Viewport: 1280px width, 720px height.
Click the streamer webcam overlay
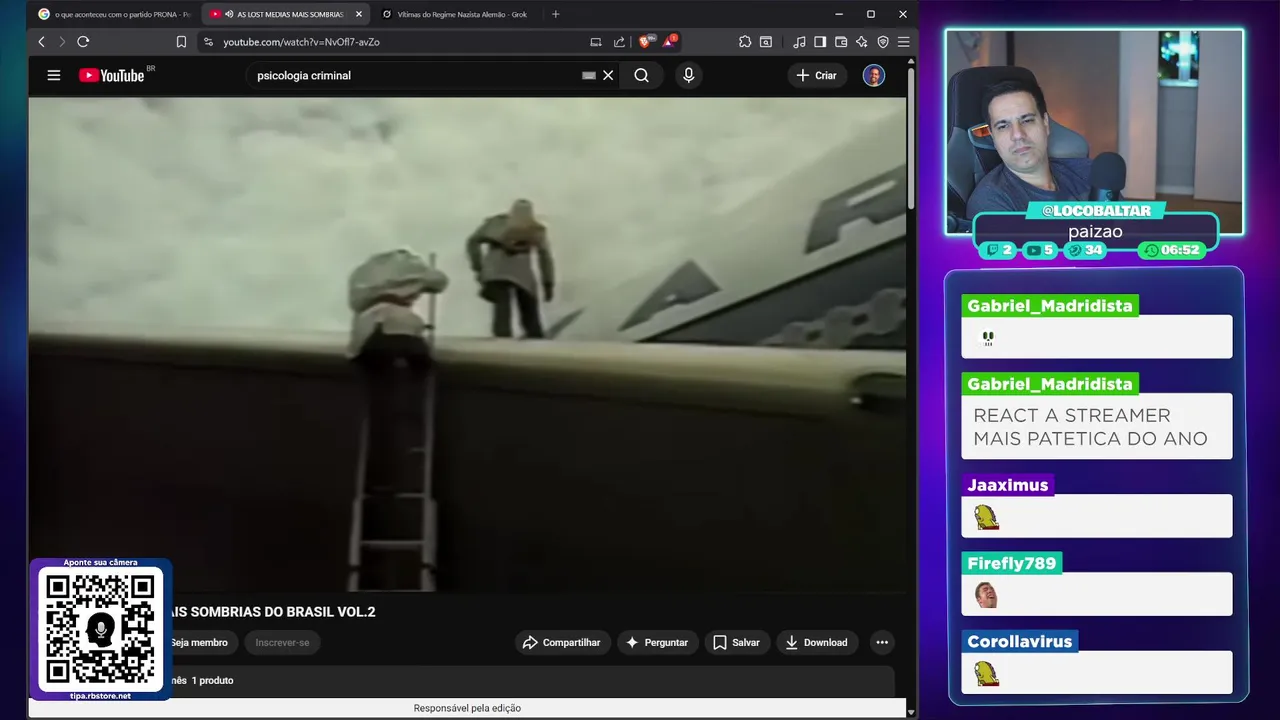pyautogui.click(x=1094, y=132)
